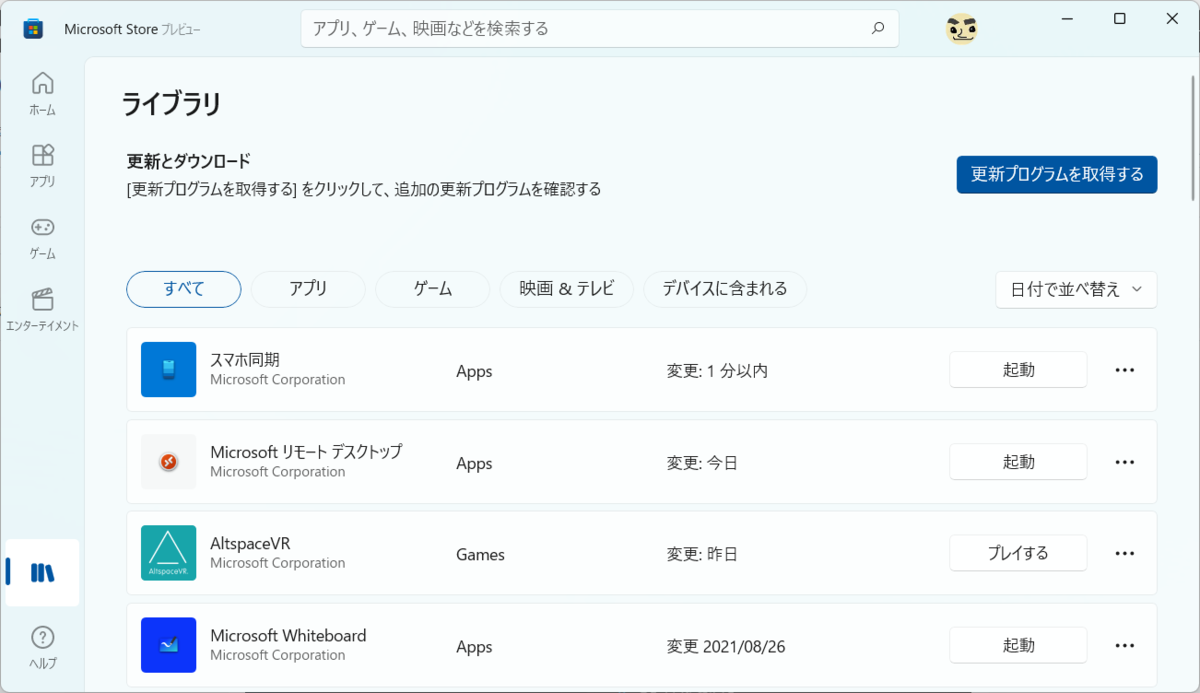The width and height of the screenshot is (1200, 693).
Task: Click 更新プログラムを取得する button
Action: 1057,174
